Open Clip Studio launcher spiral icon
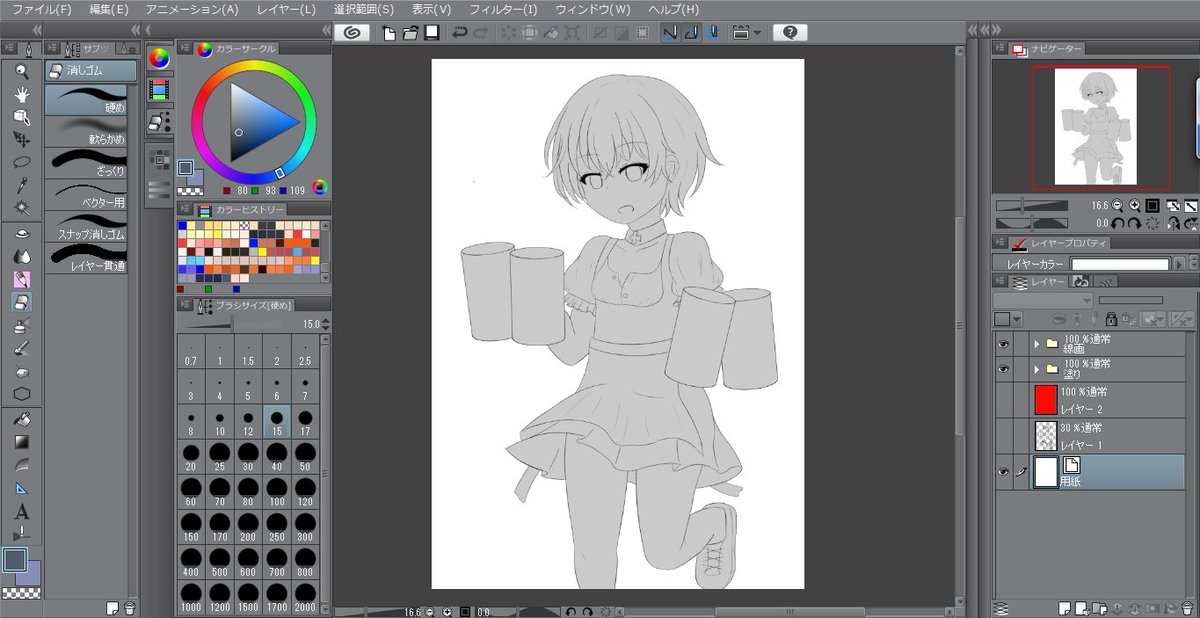 tap(351, 32)
